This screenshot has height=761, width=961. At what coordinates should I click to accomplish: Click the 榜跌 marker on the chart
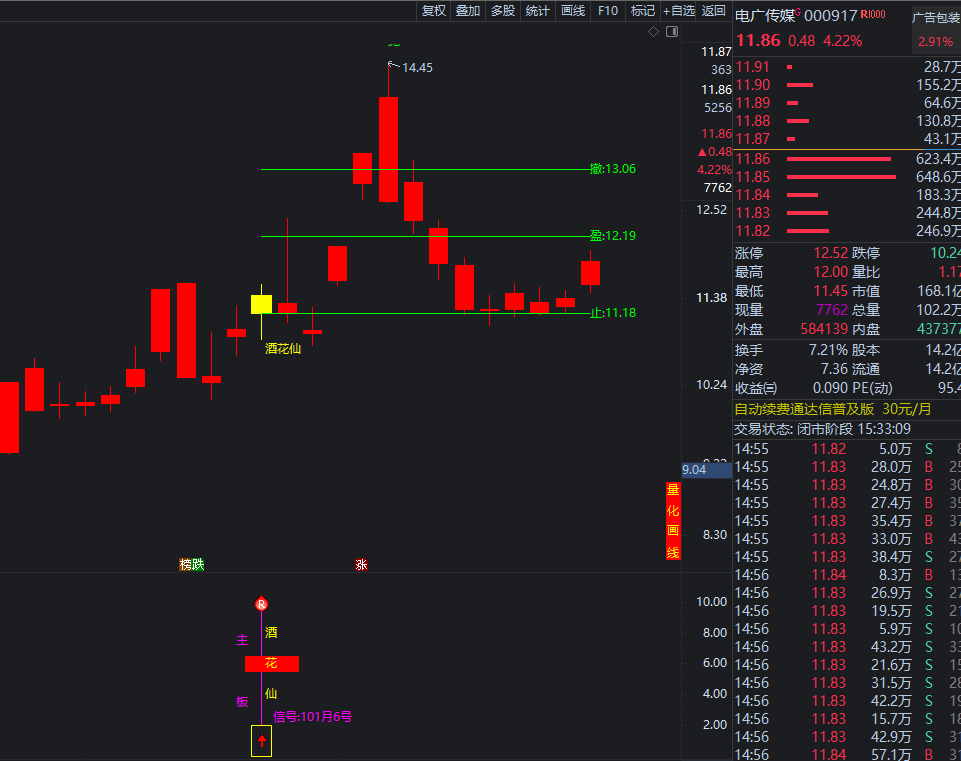point(191,564)
